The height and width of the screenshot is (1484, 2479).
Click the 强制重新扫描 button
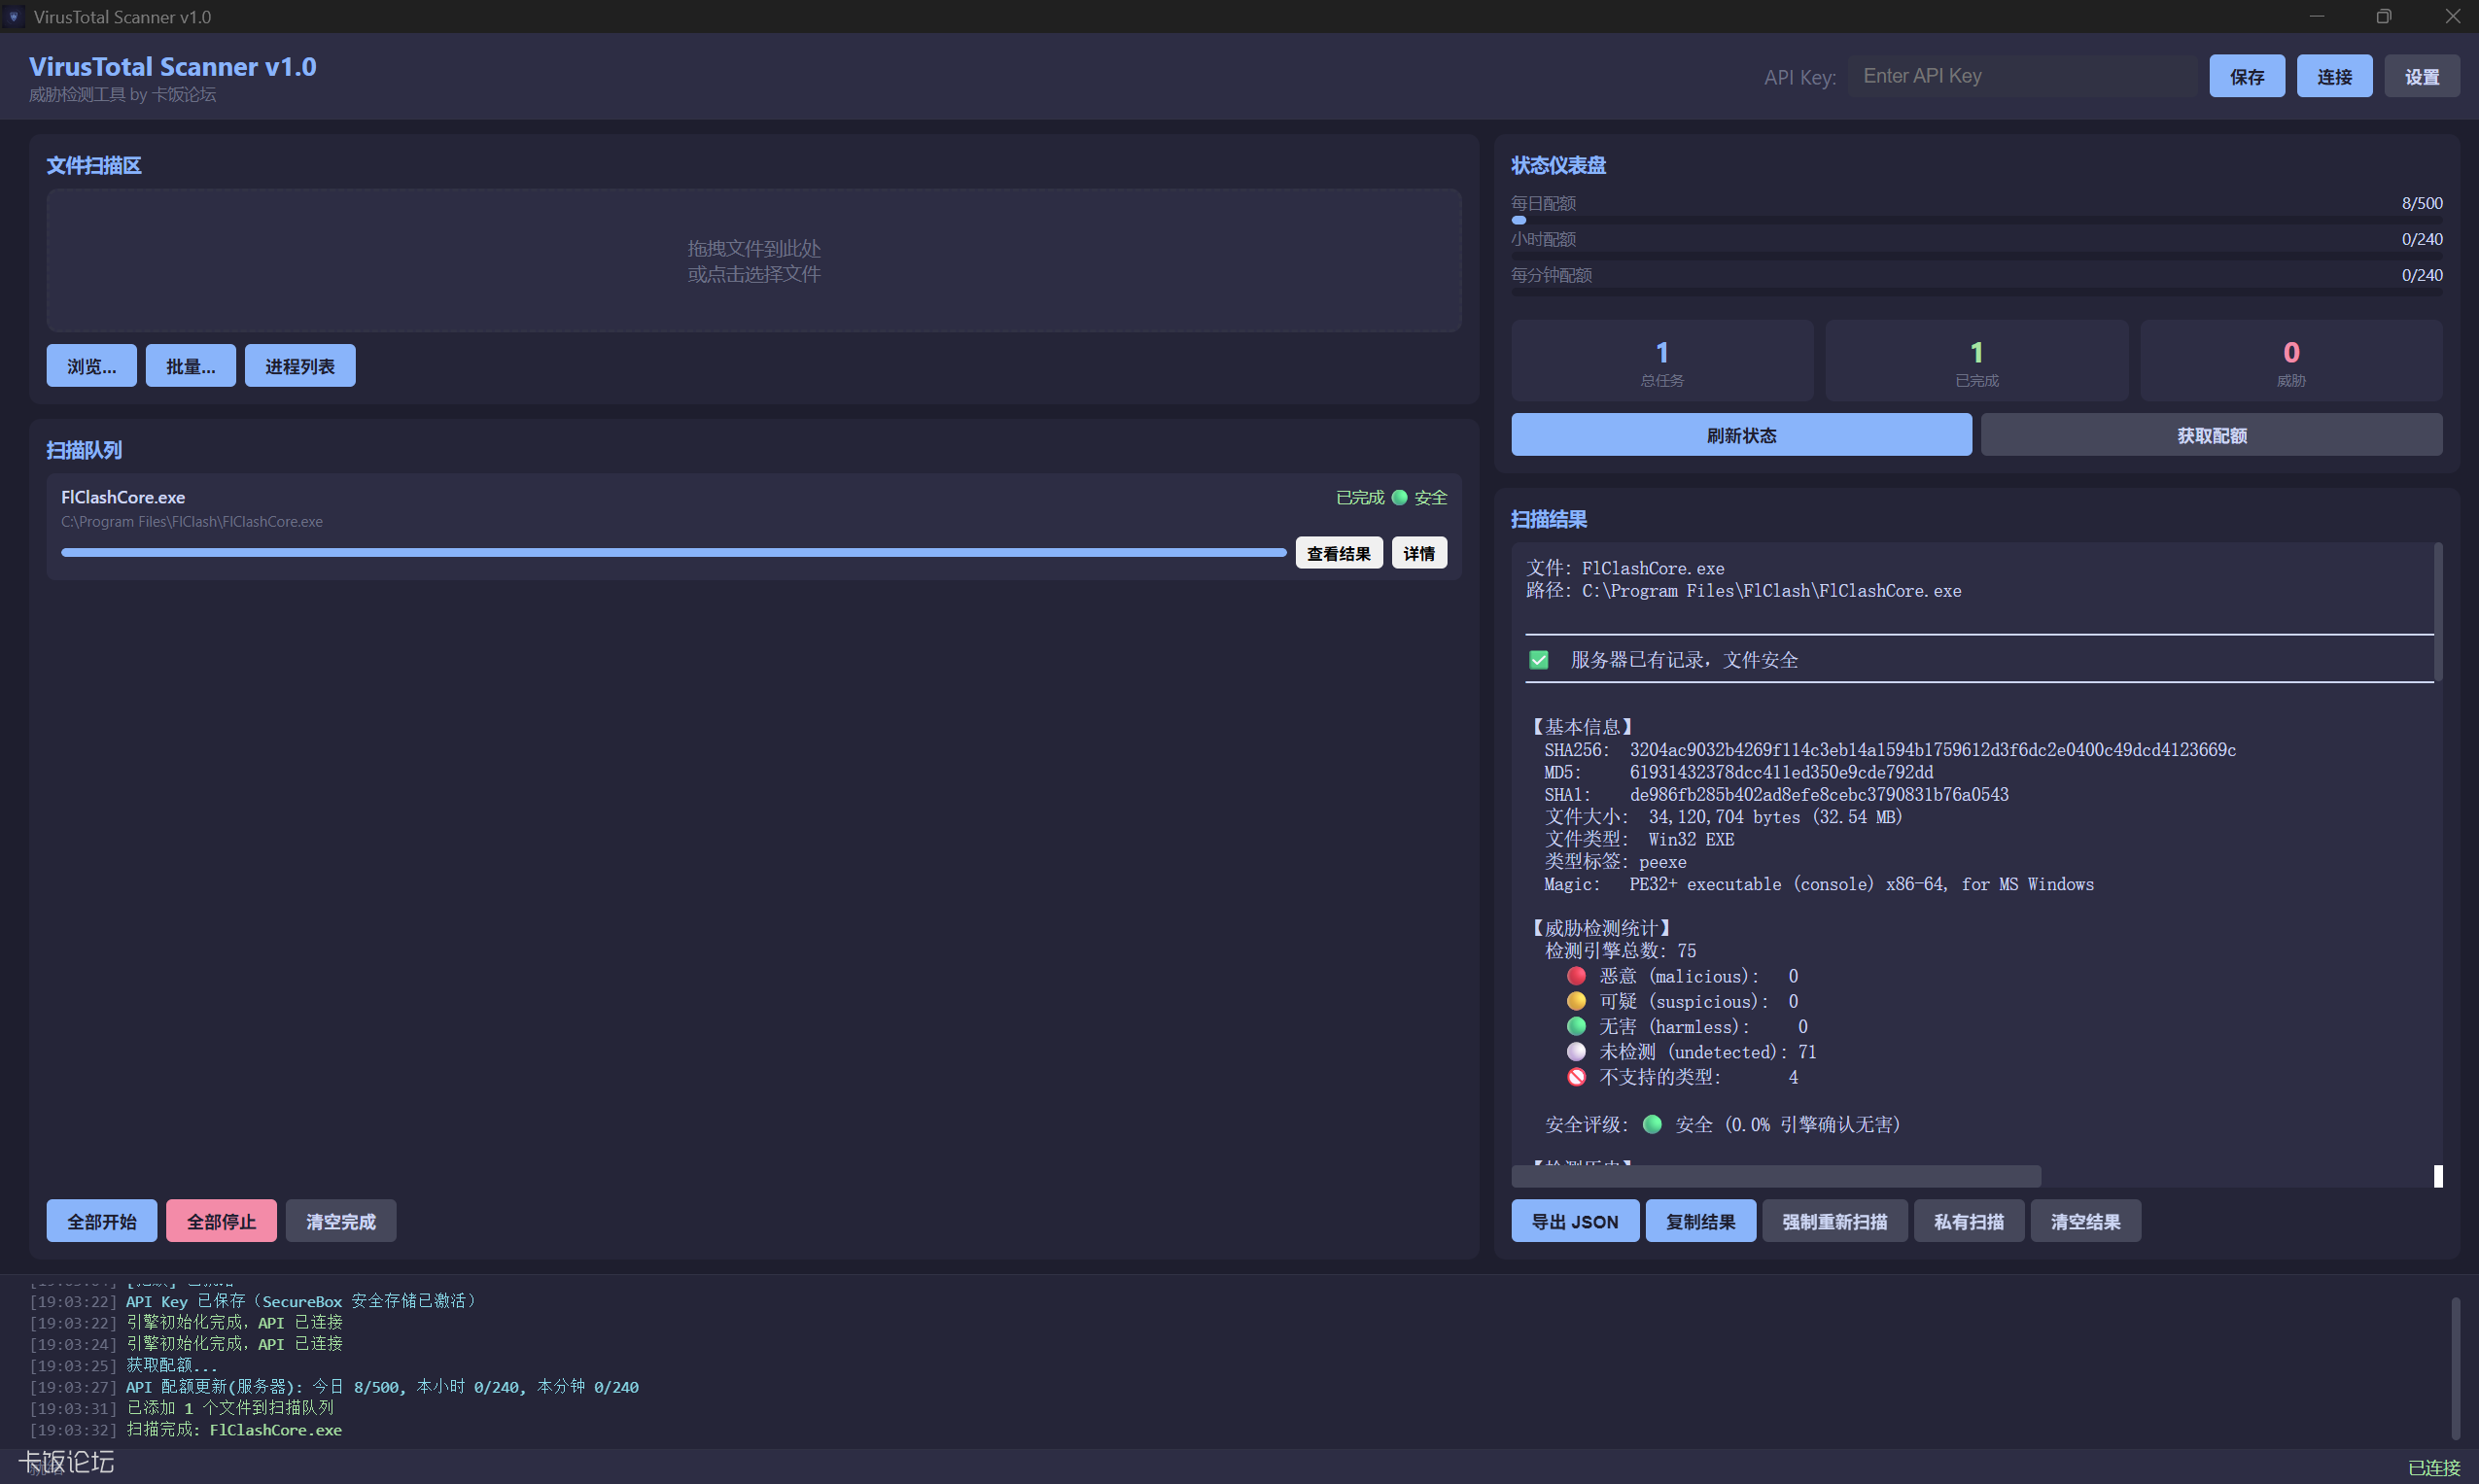(1834, 1221)
